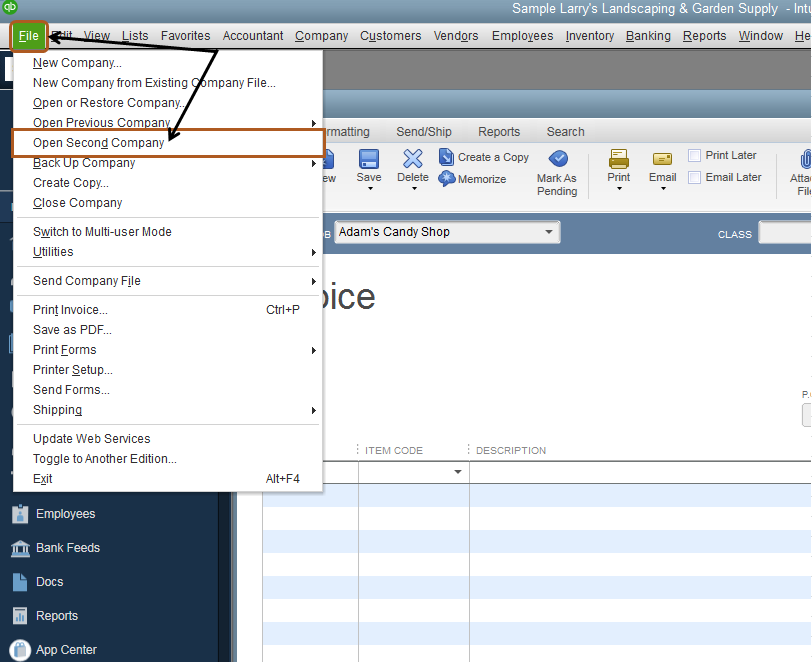The width and height of the screenshot is (812, 662).
Task: Select New Company... from the File menu
Action: click(167, 63)
